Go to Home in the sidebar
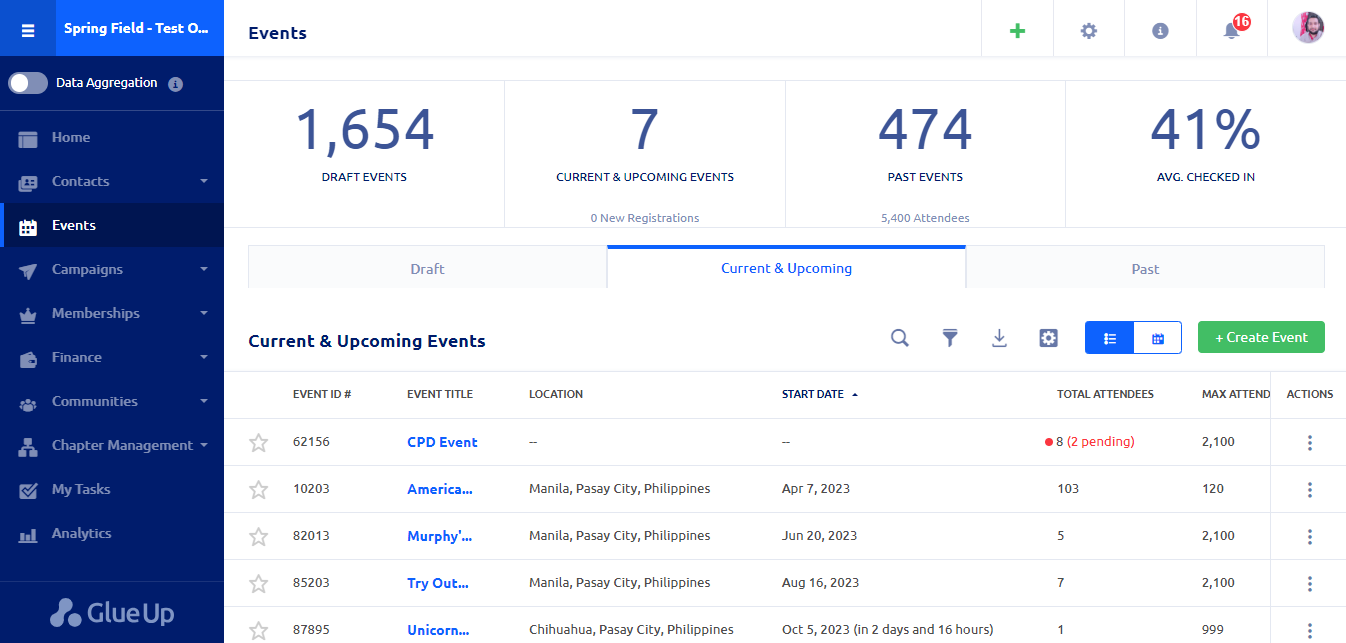The image size is (1346, 643). [x=112, y=137]
